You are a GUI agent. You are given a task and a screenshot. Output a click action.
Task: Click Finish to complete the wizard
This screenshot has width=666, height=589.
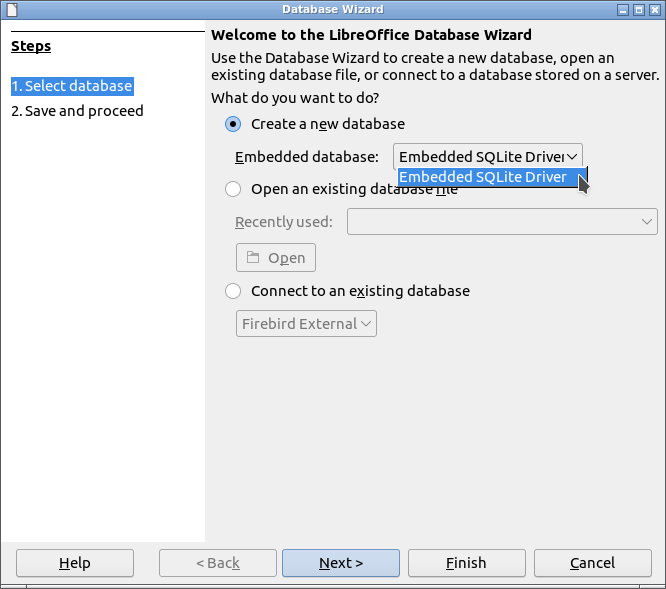467,563
